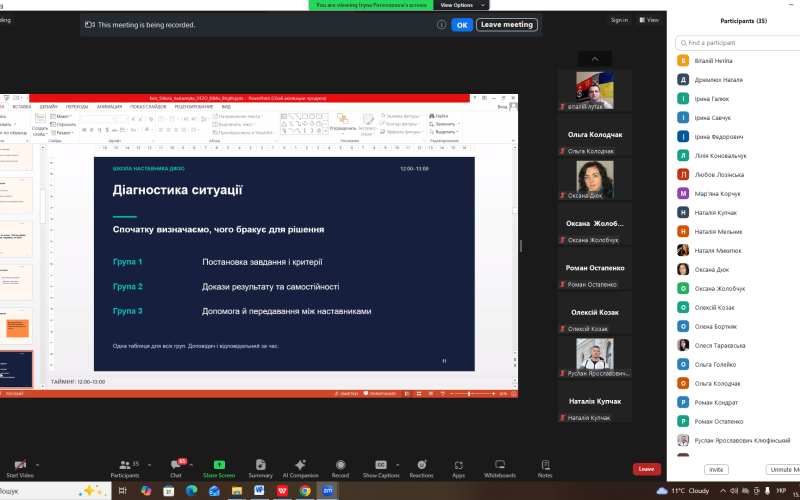
Task: Expand the arrow beside Participants
Action: pyautogui.click(x=149, y=465)
